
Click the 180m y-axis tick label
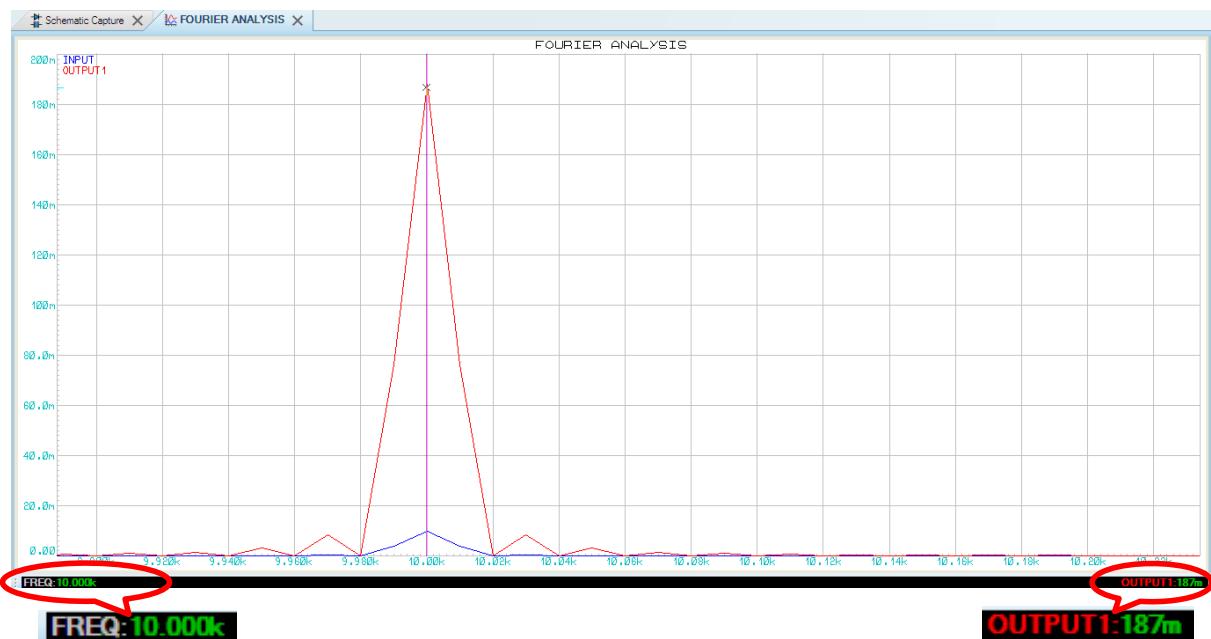tap(43, 105)
